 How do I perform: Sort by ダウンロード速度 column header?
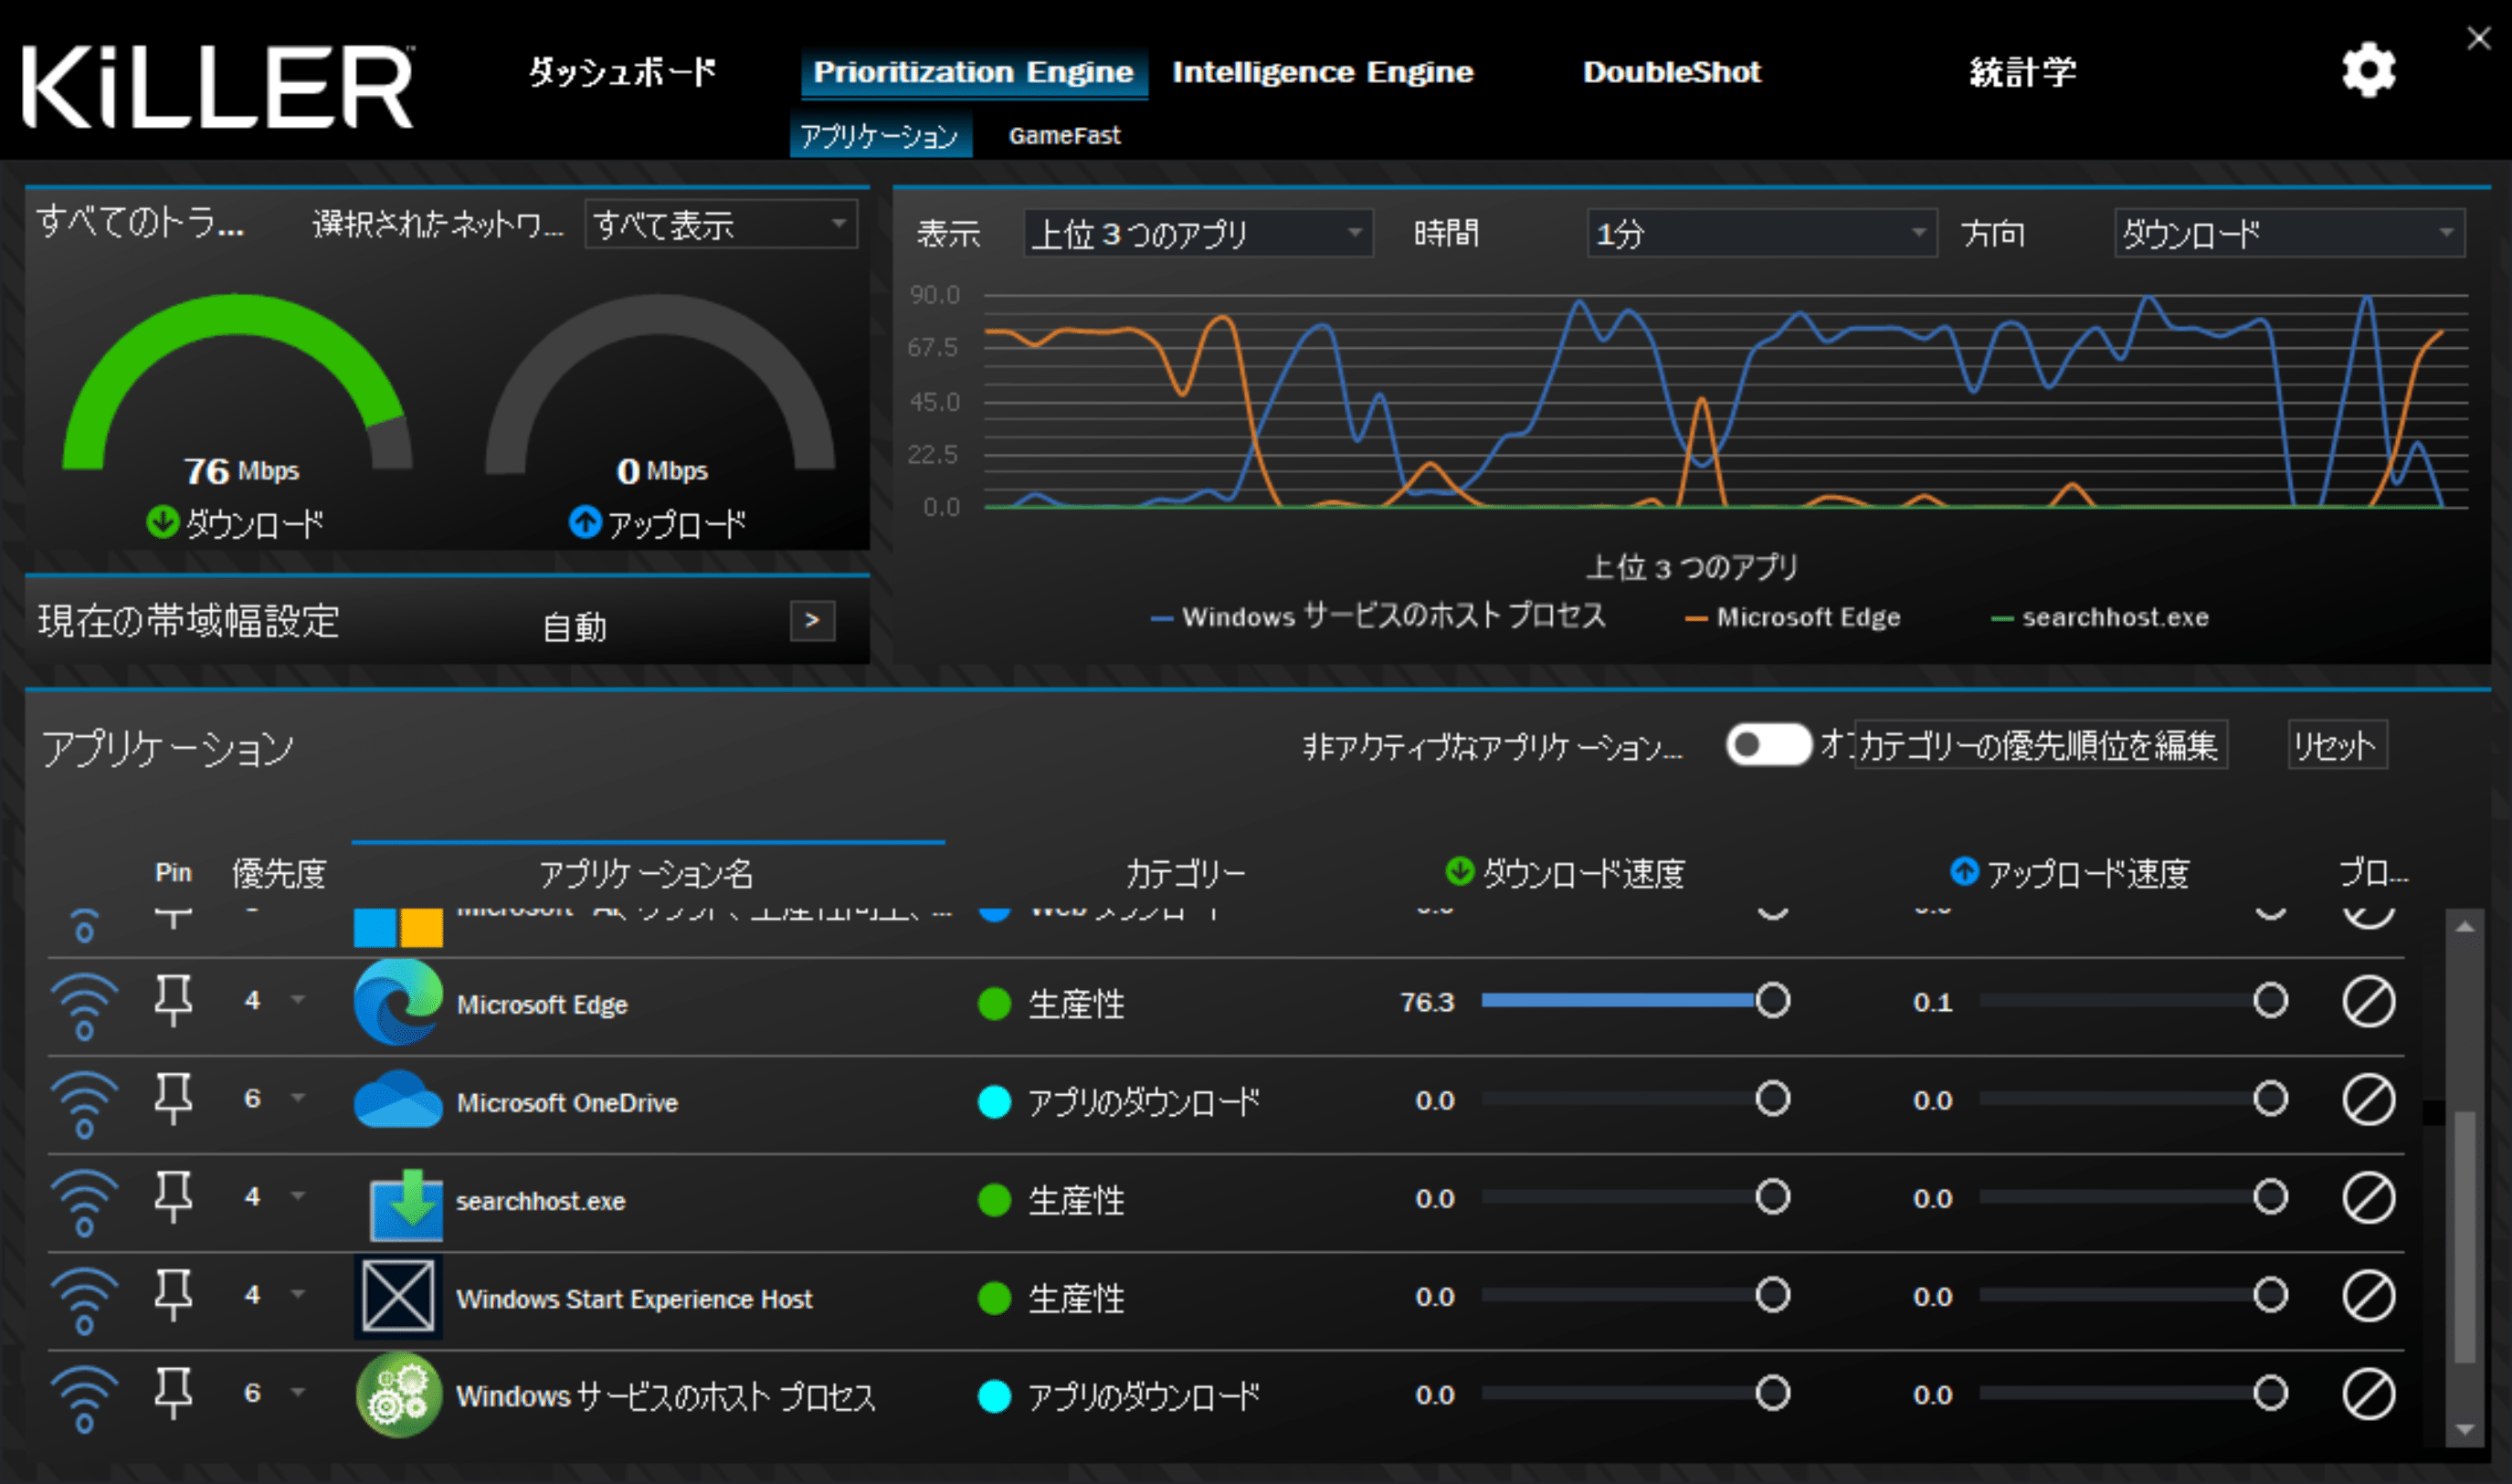(x=1566, y=874)
